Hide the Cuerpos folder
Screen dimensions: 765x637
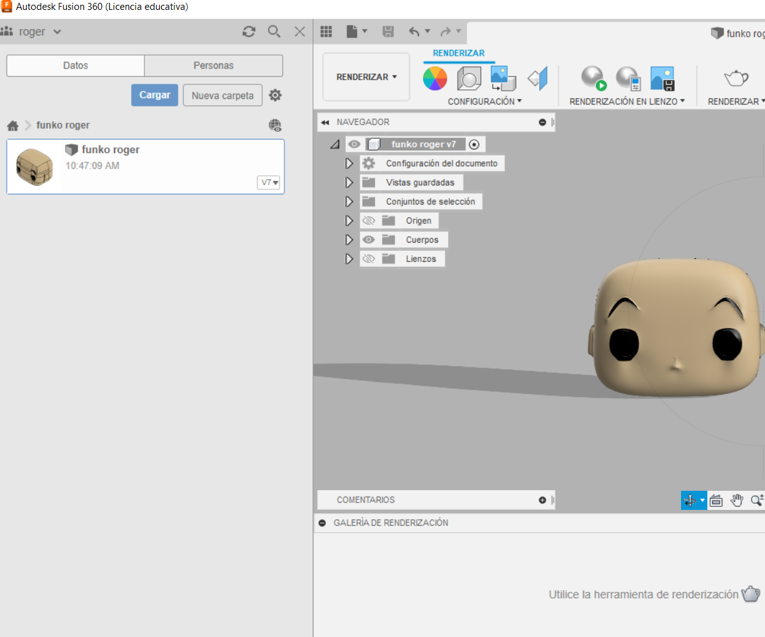tap(369, 240)
